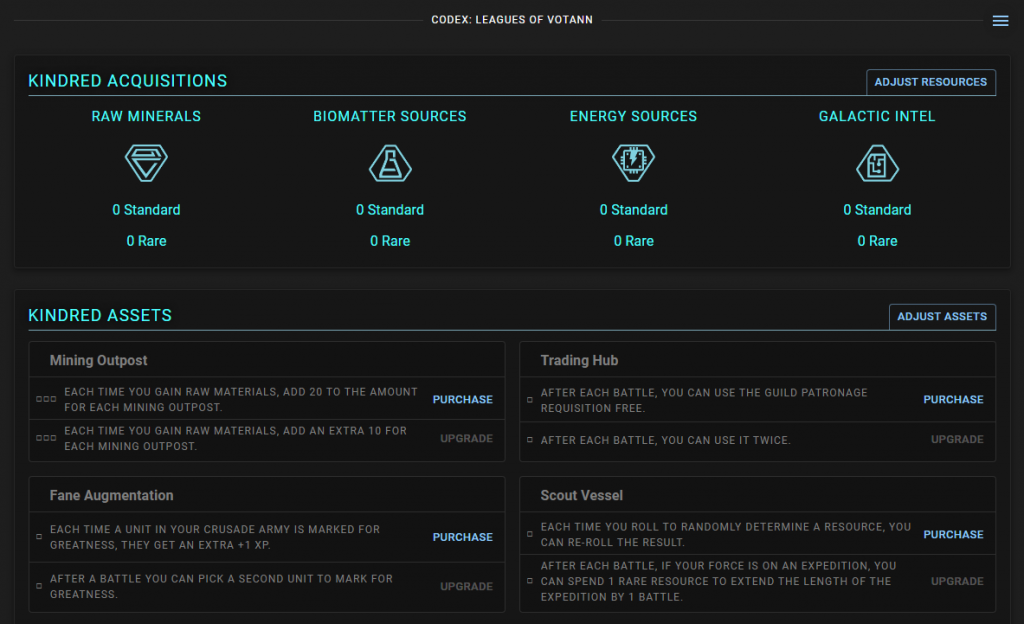Click the Raw Minerals gem icon
Viewport: 1024px width, 624px height.
[146, 162]
